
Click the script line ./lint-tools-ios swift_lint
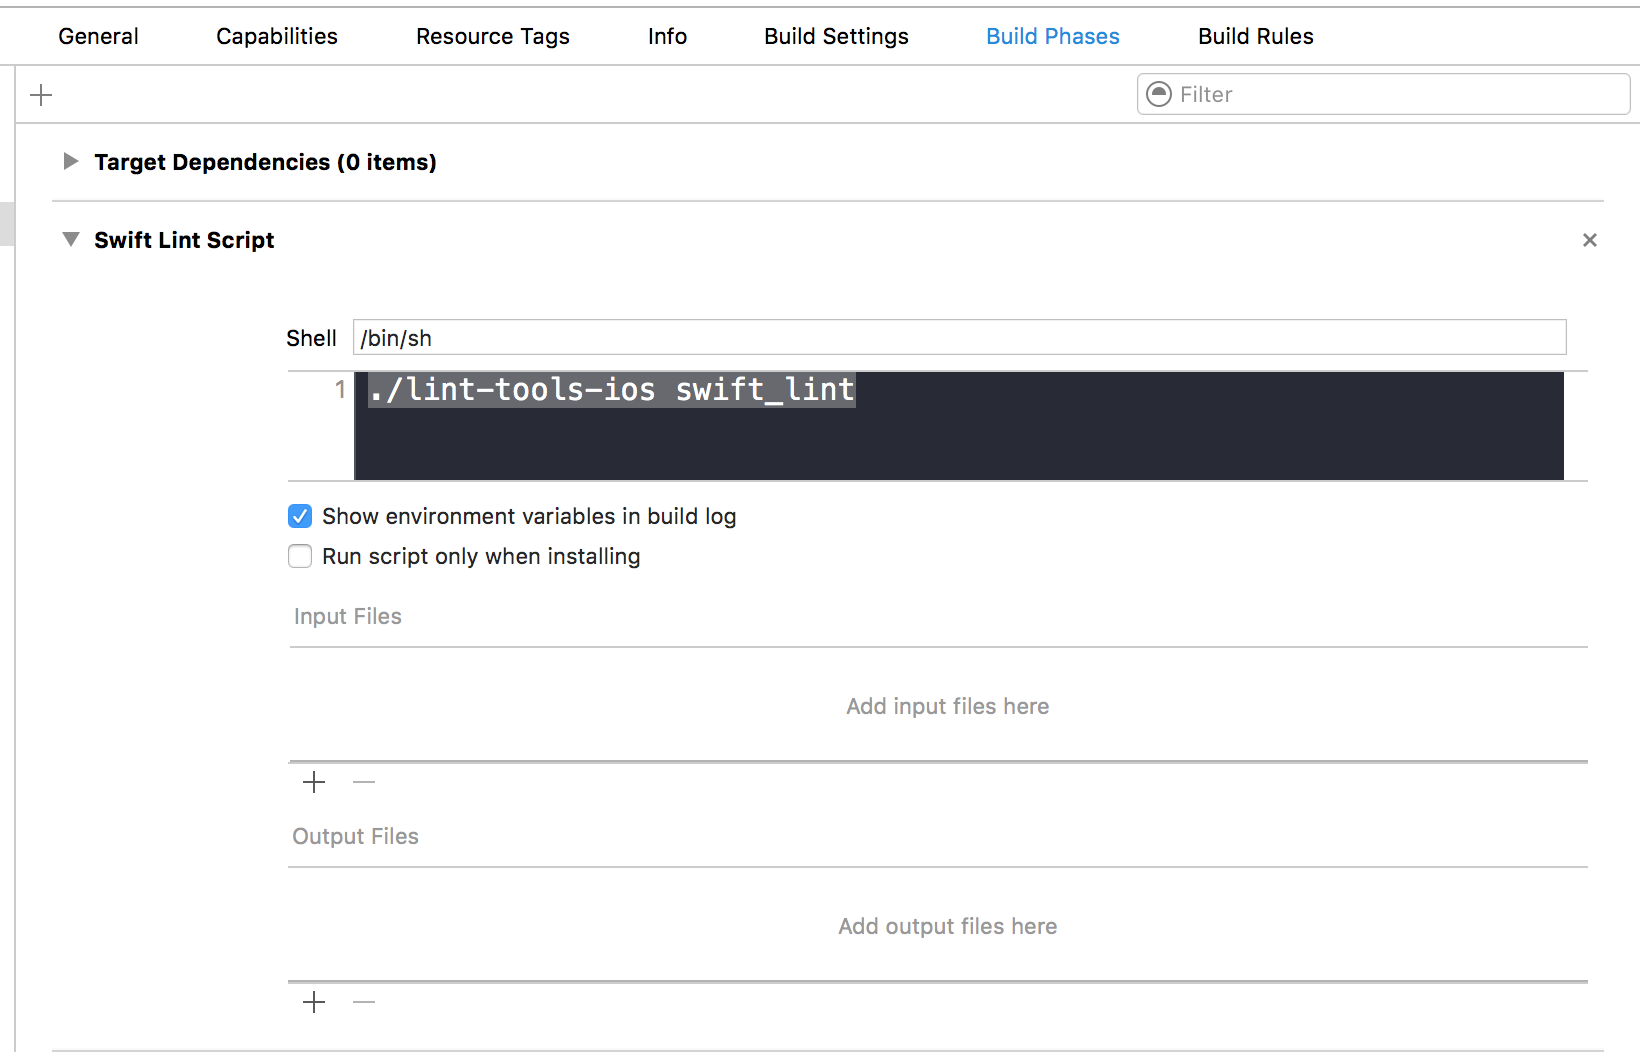[x=612, y=389]
